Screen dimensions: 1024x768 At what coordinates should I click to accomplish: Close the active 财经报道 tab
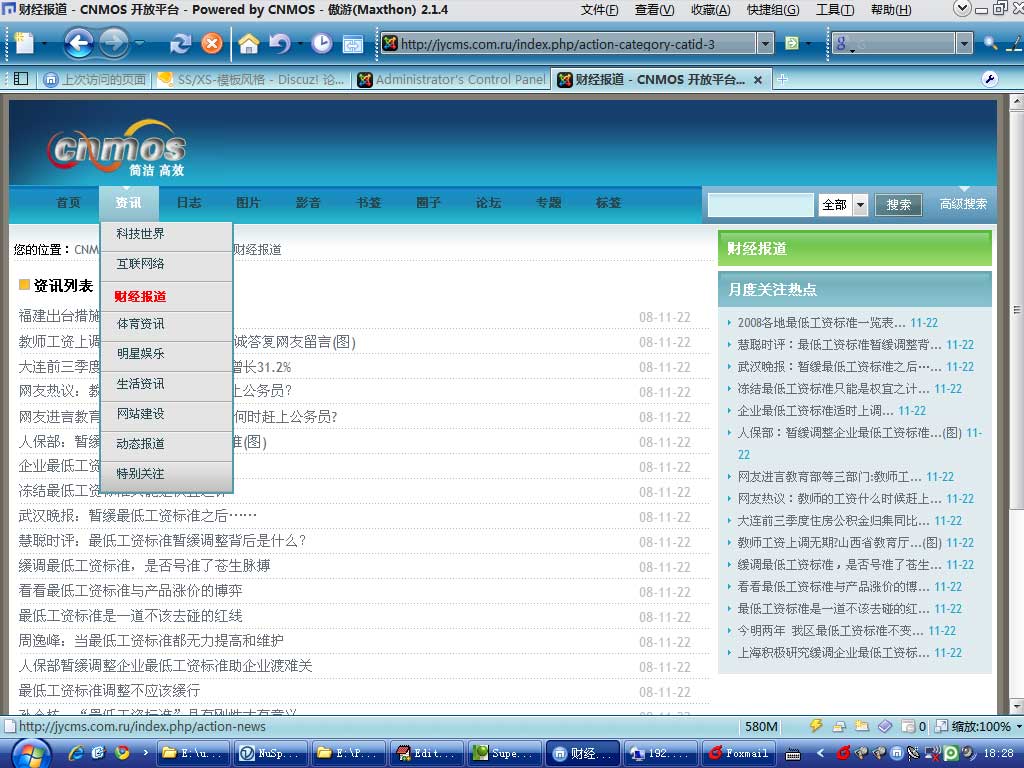[x=757, y=79]
